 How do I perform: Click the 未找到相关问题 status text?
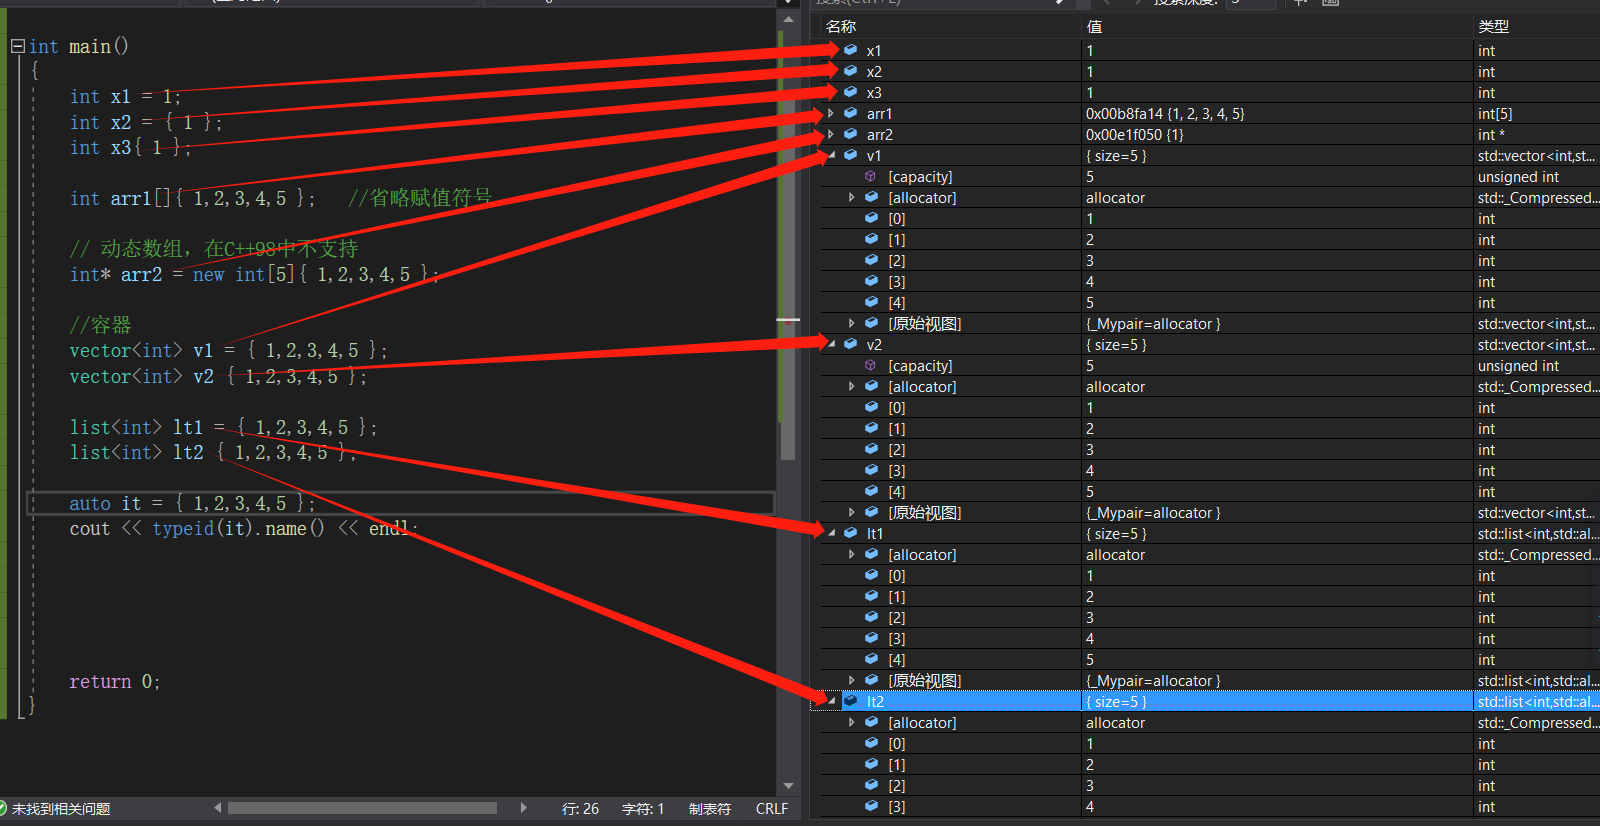coord(61,808)
